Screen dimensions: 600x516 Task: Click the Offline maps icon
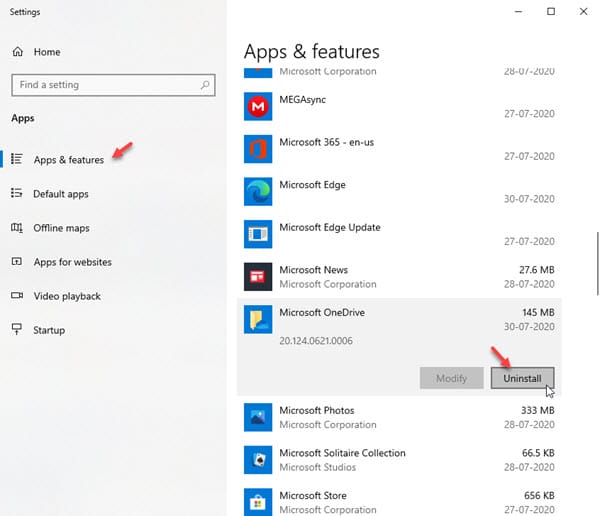[x=16, y=228]
